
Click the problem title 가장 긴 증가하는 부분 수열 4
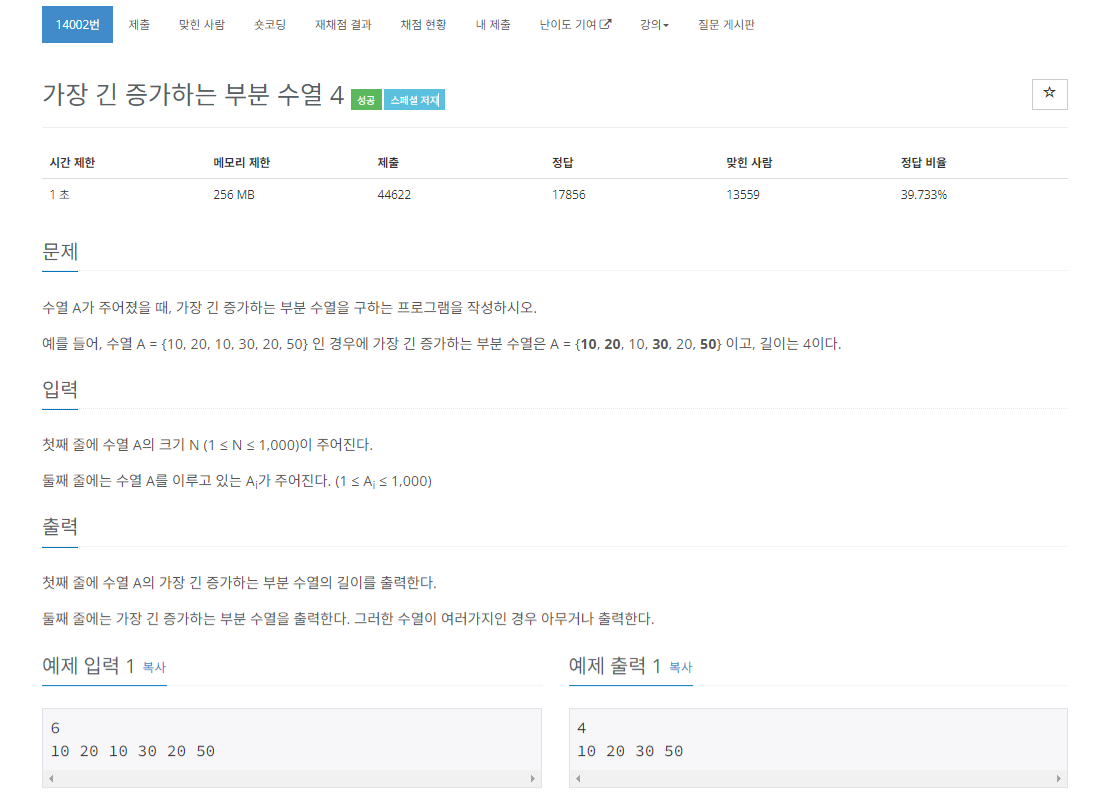click(193, 94)
